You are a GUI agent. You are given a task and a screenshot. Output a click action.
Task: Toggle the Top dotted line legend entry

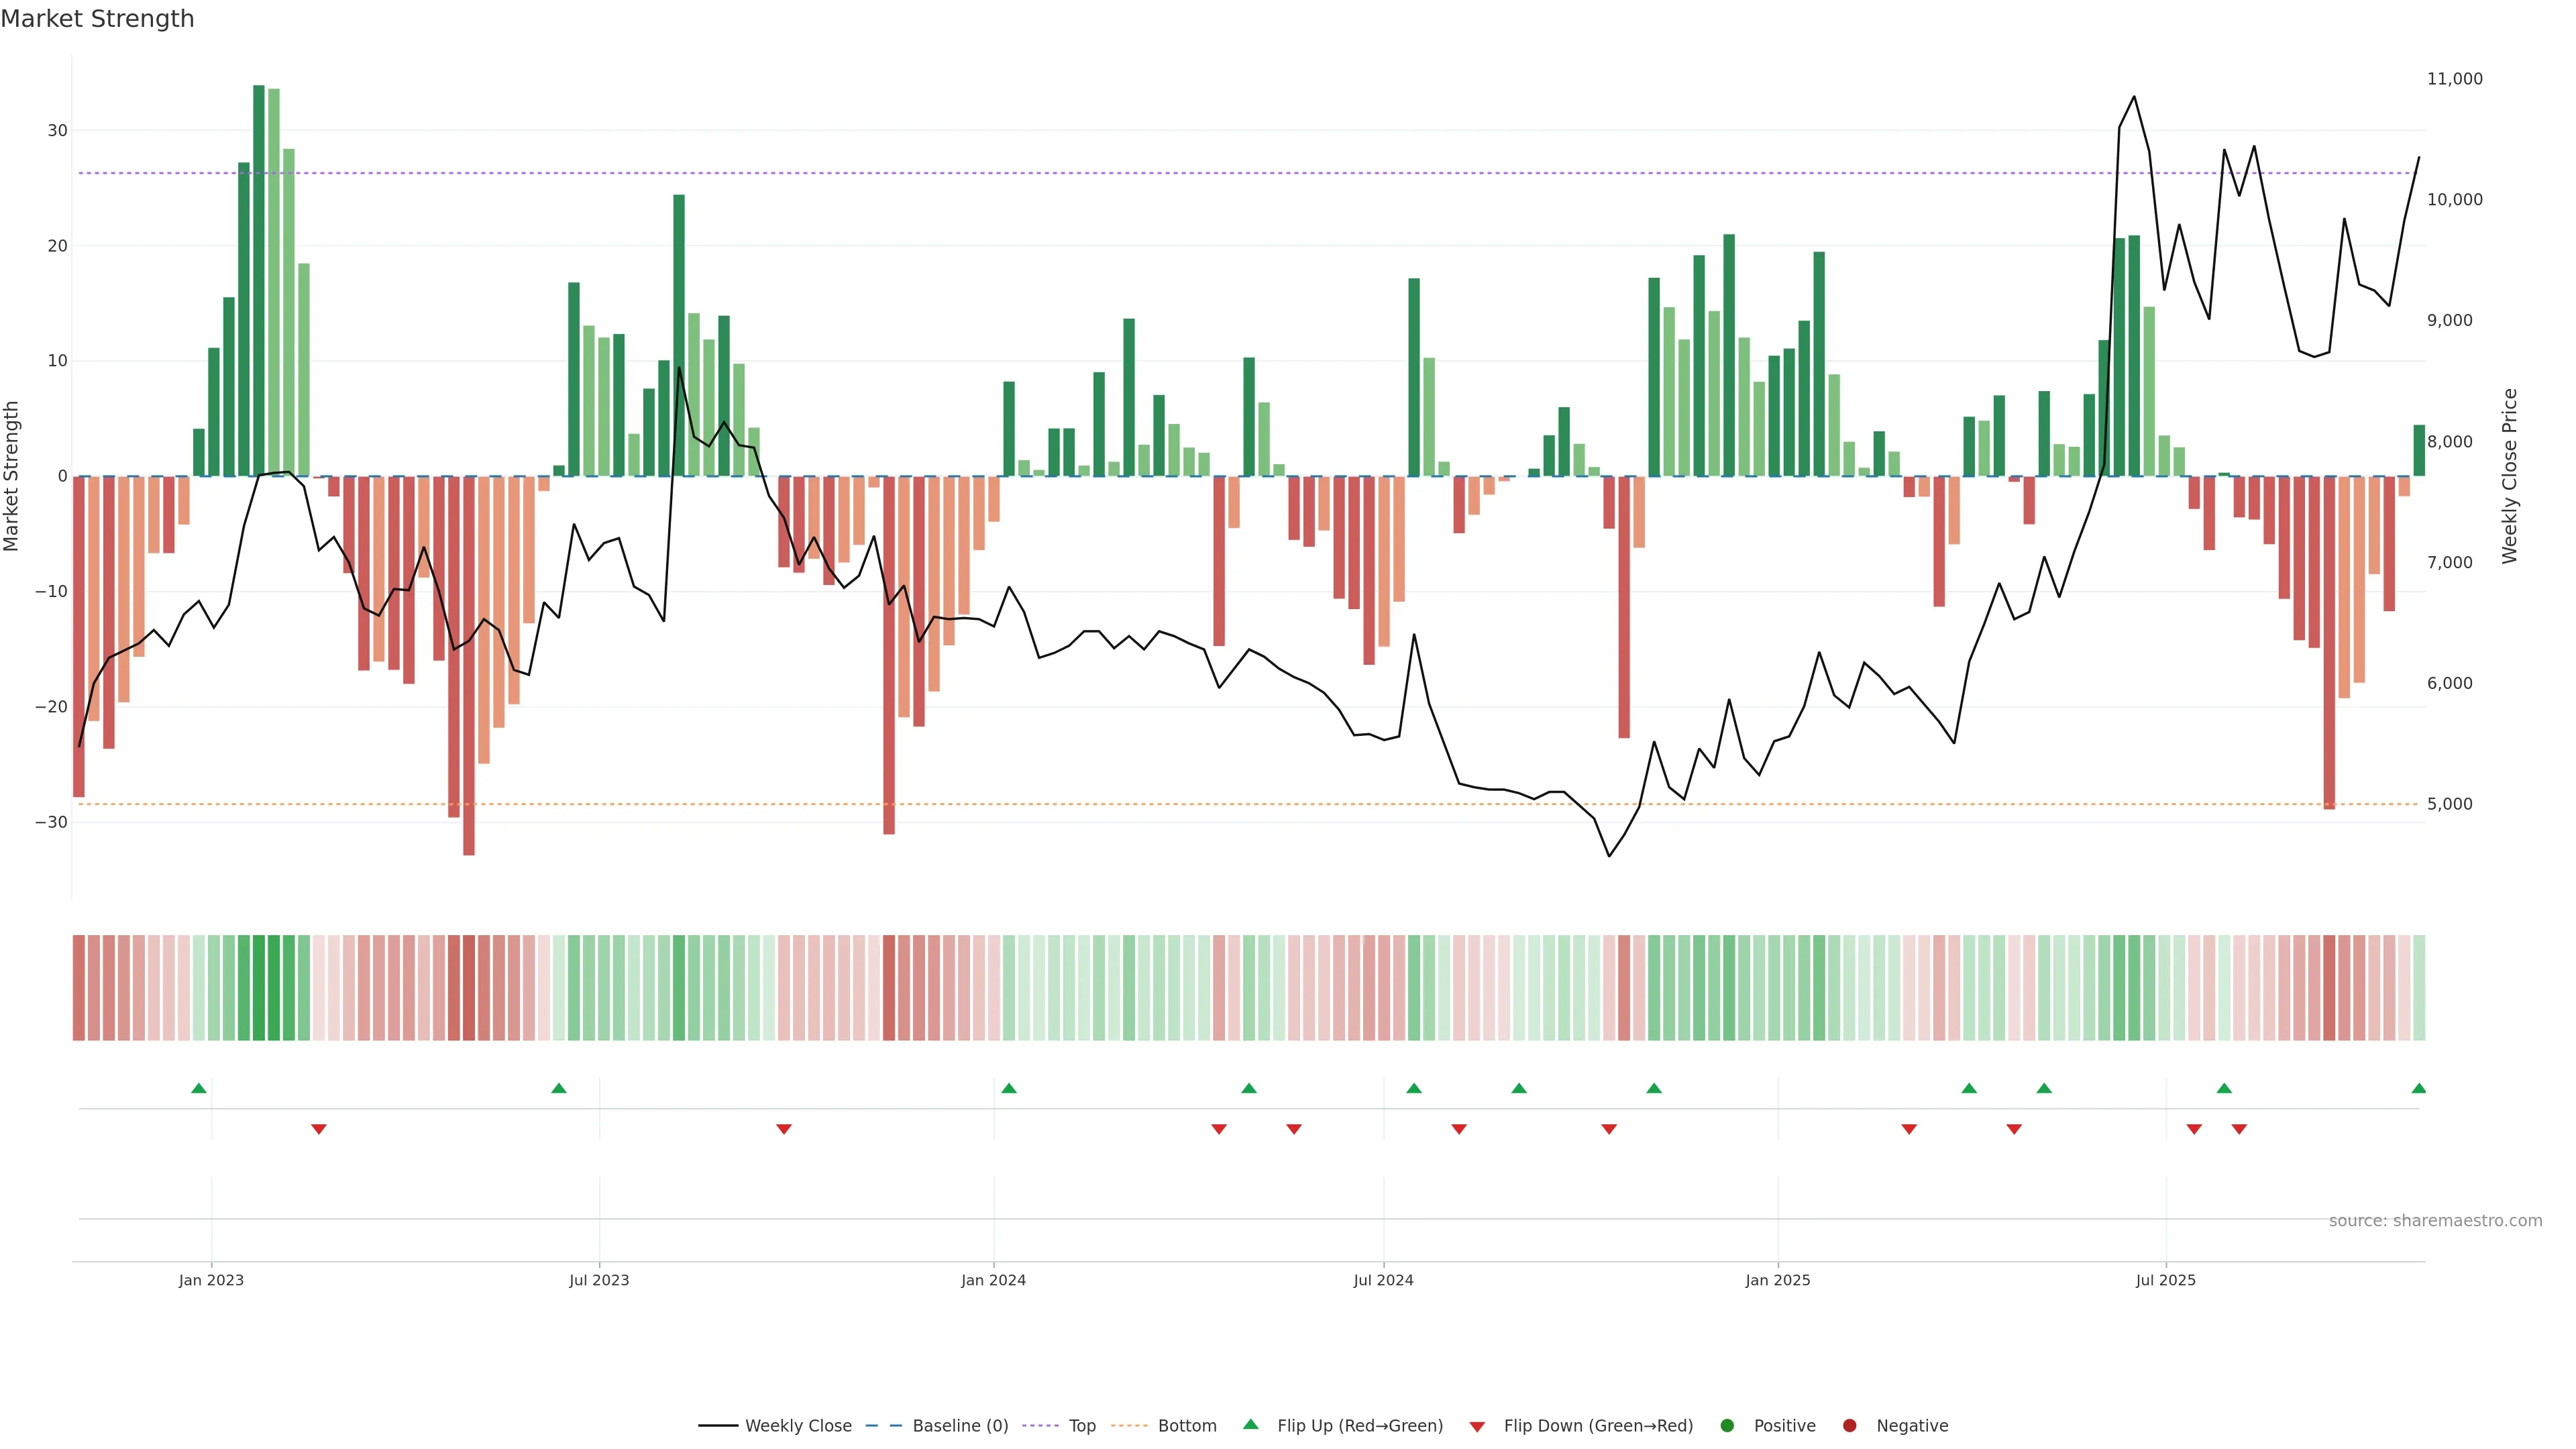click(x=1082, y=1426)
